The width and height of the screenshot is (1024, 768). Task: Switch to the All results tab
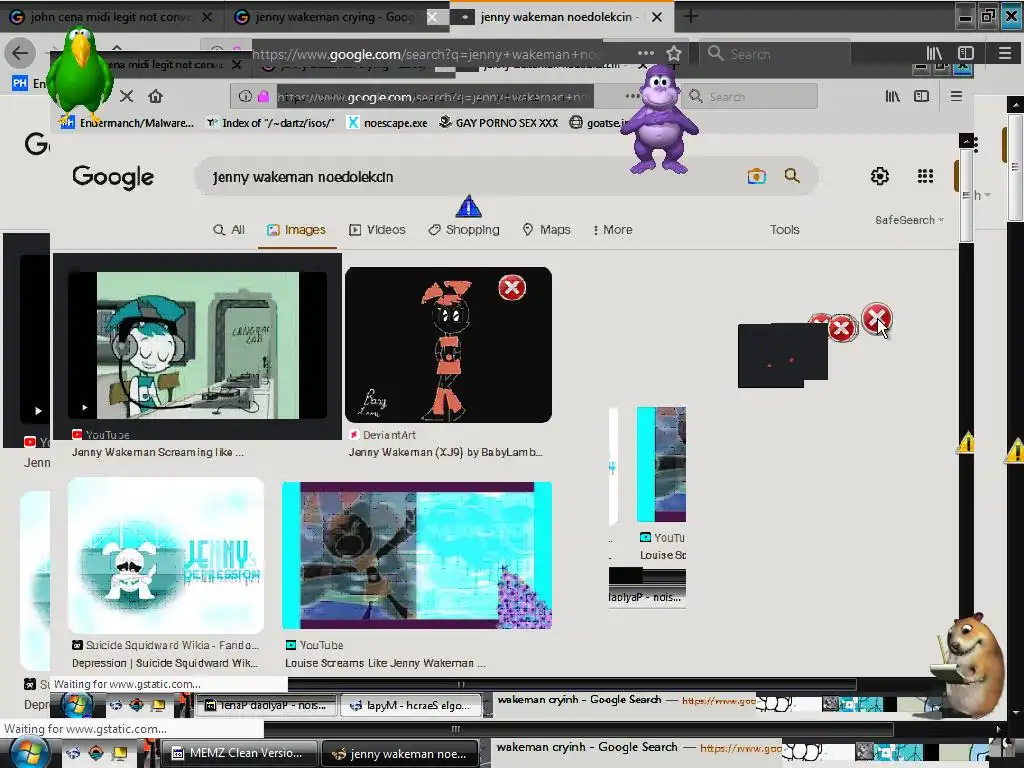tap(229, 230)
